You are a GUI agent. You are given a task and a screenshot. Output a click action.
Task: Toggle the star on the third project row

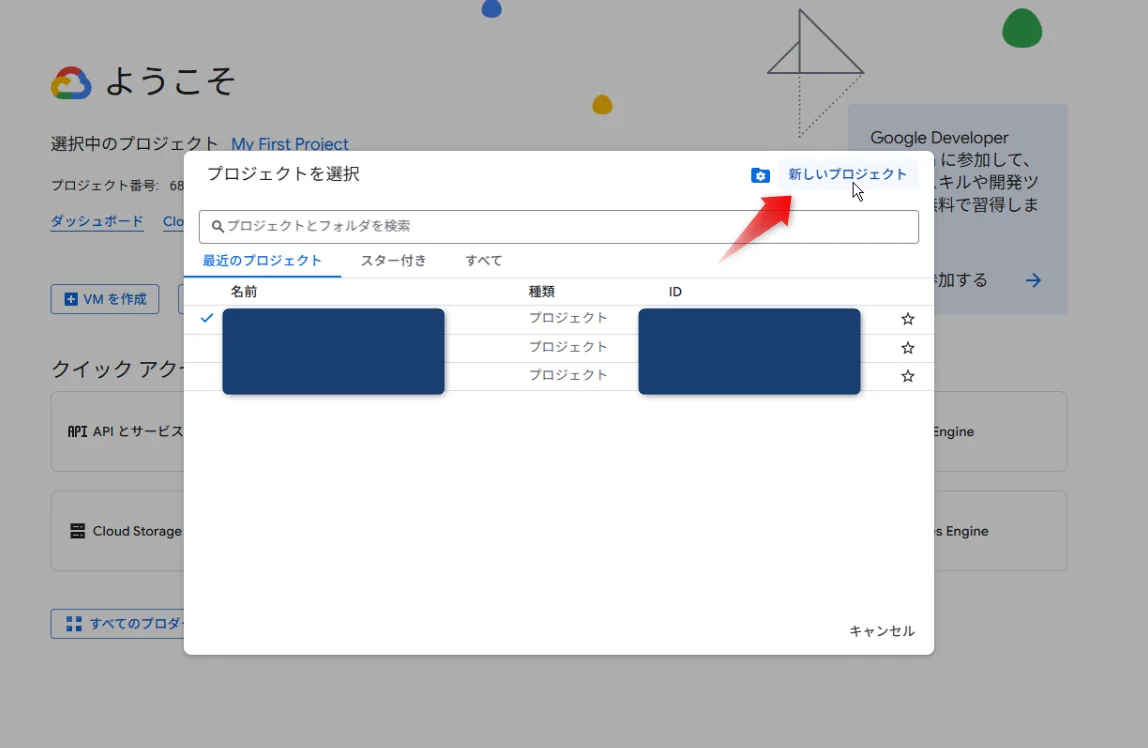pos(907,376)
